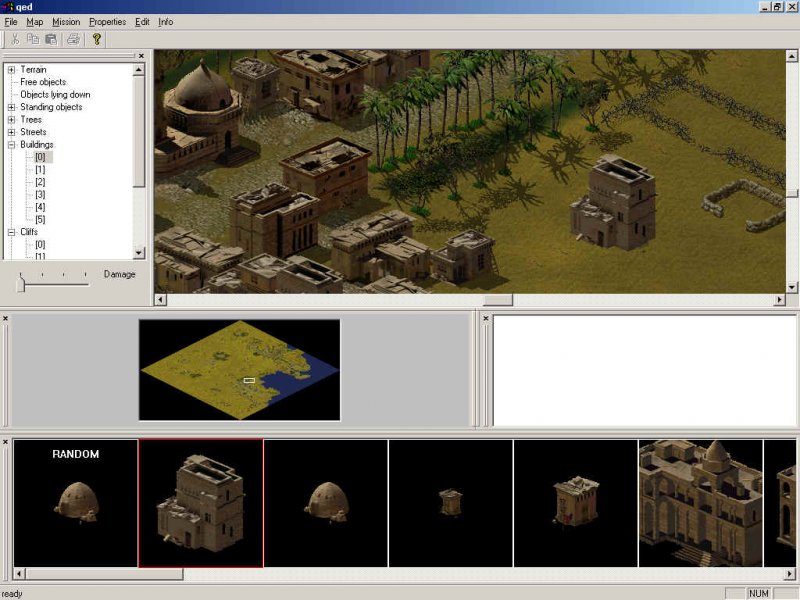Viewport: 800px width, 600px height.
Task: Open the Properties menu
Action: [107, 21]
